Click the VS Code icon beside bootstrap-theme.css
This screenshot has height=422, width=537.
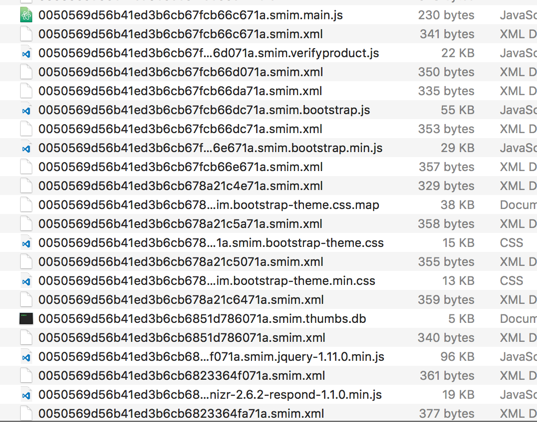(x=26, y=243)
